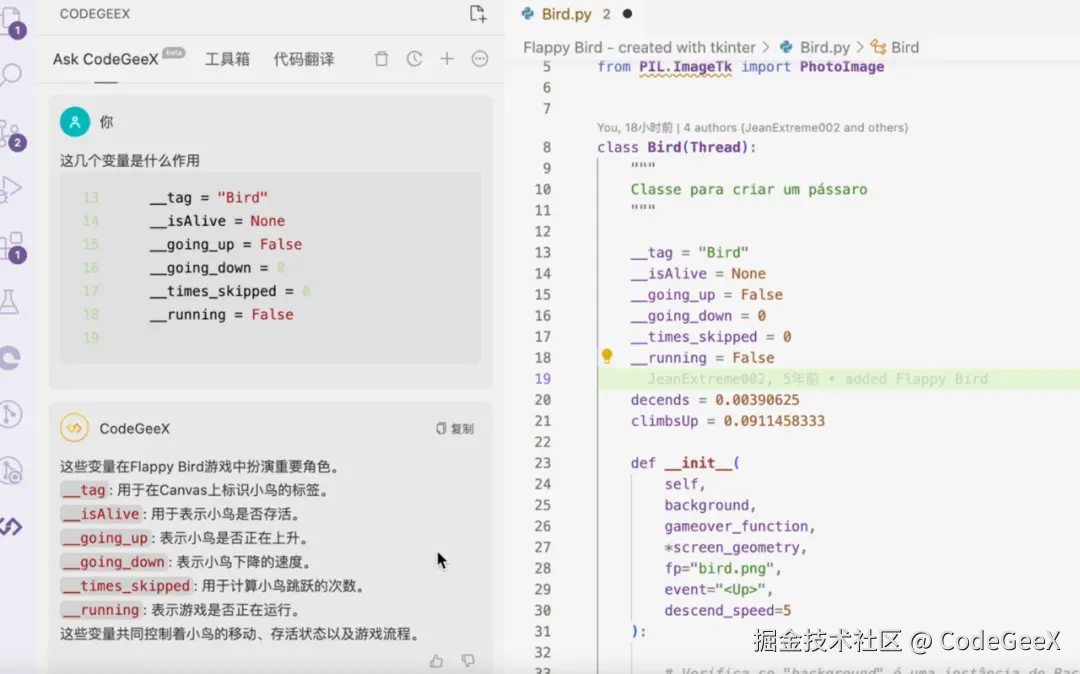Click the Flappy Bird folder breadcrumb

pyautogui.click(x=639, y=48)
